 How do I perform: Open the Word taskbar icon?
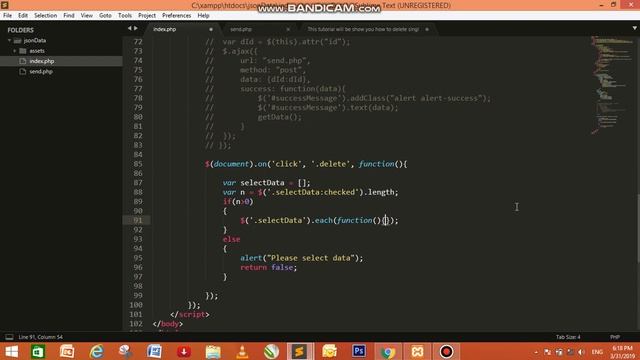pyautogui.click(x=154, y=351)
